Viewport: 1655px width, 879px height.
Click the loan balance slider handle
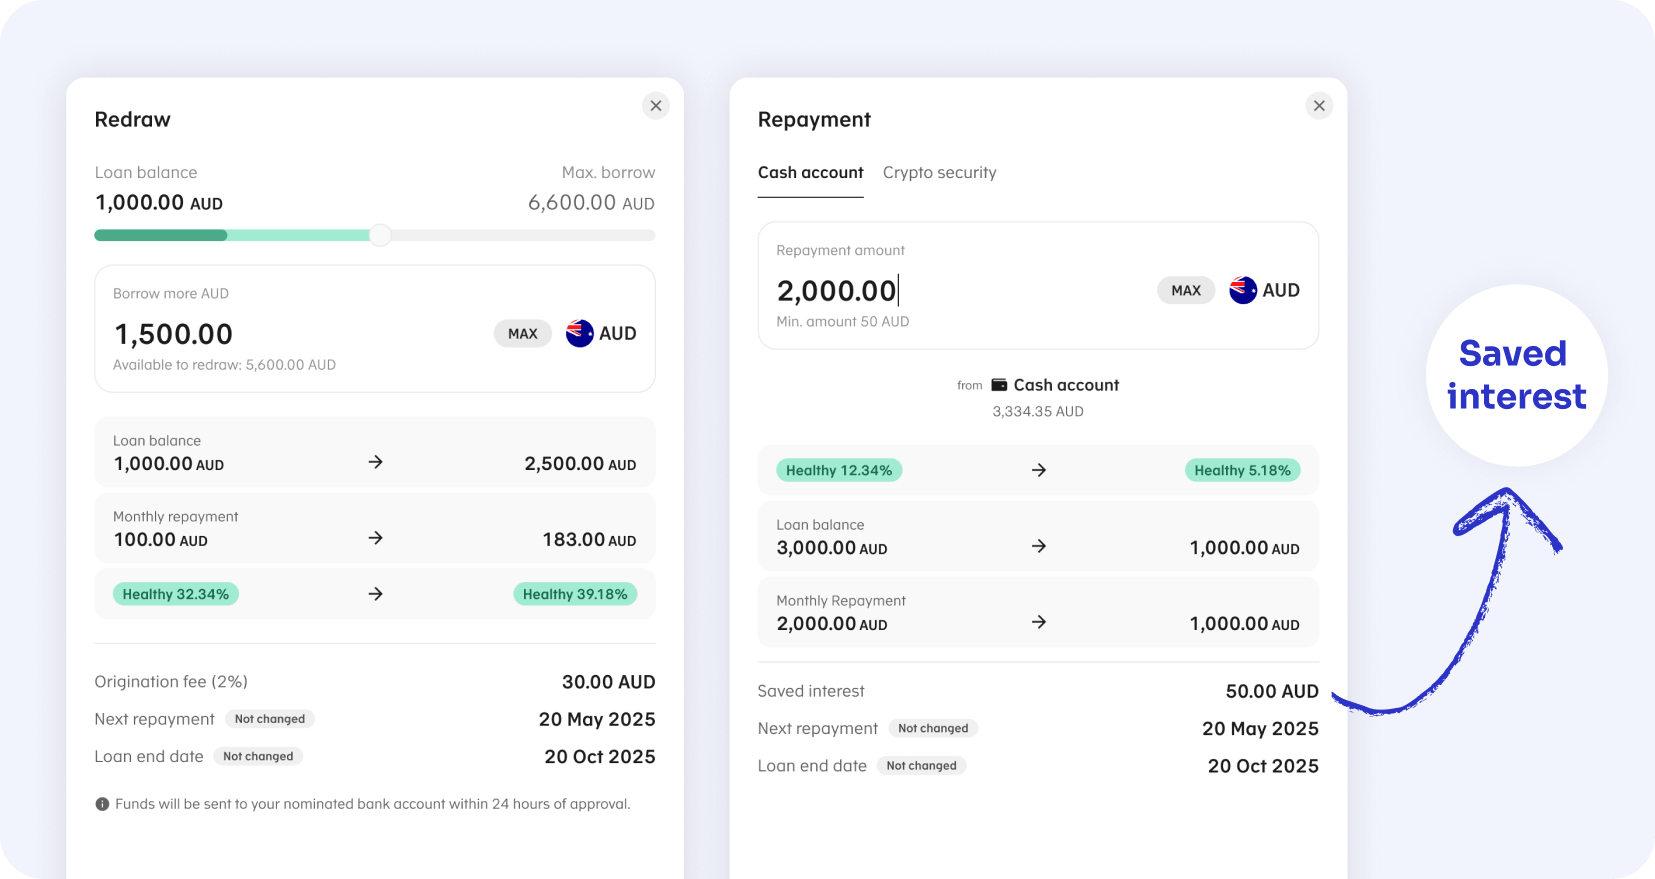click(x=380, y=235)
